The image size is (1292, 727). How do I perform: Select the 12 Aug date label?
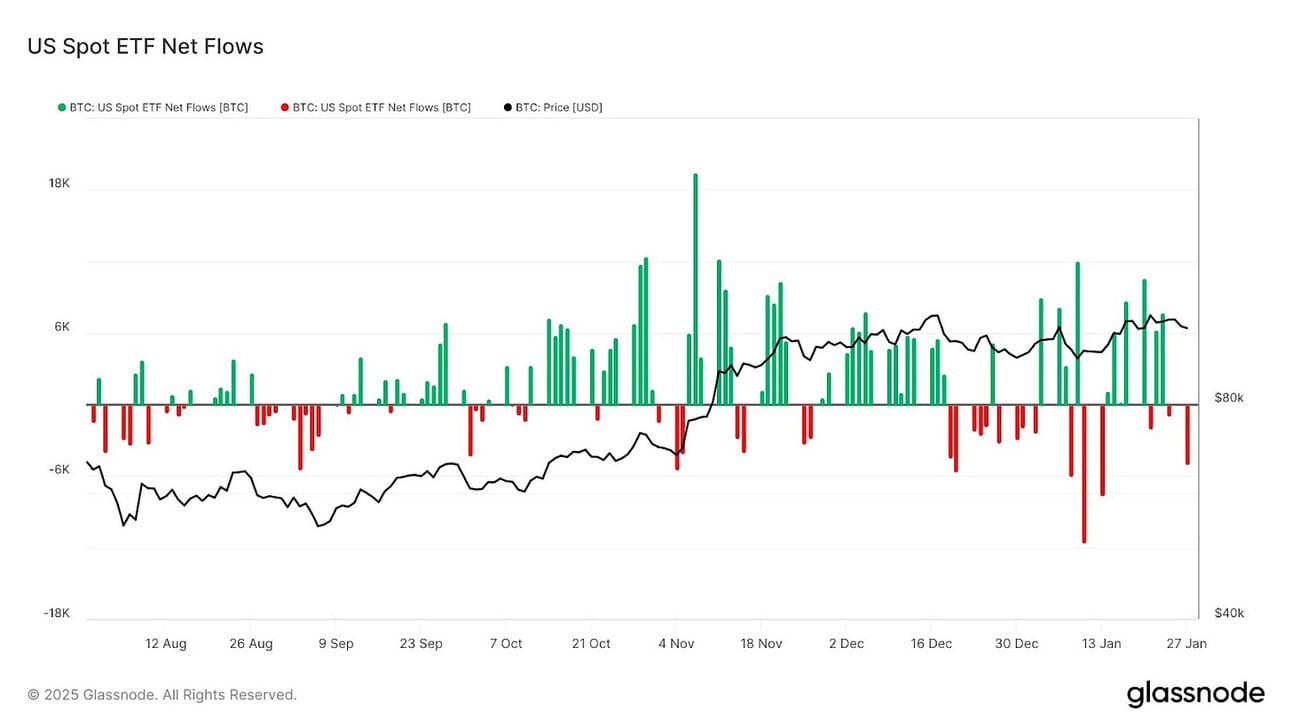tap(166, 644)
